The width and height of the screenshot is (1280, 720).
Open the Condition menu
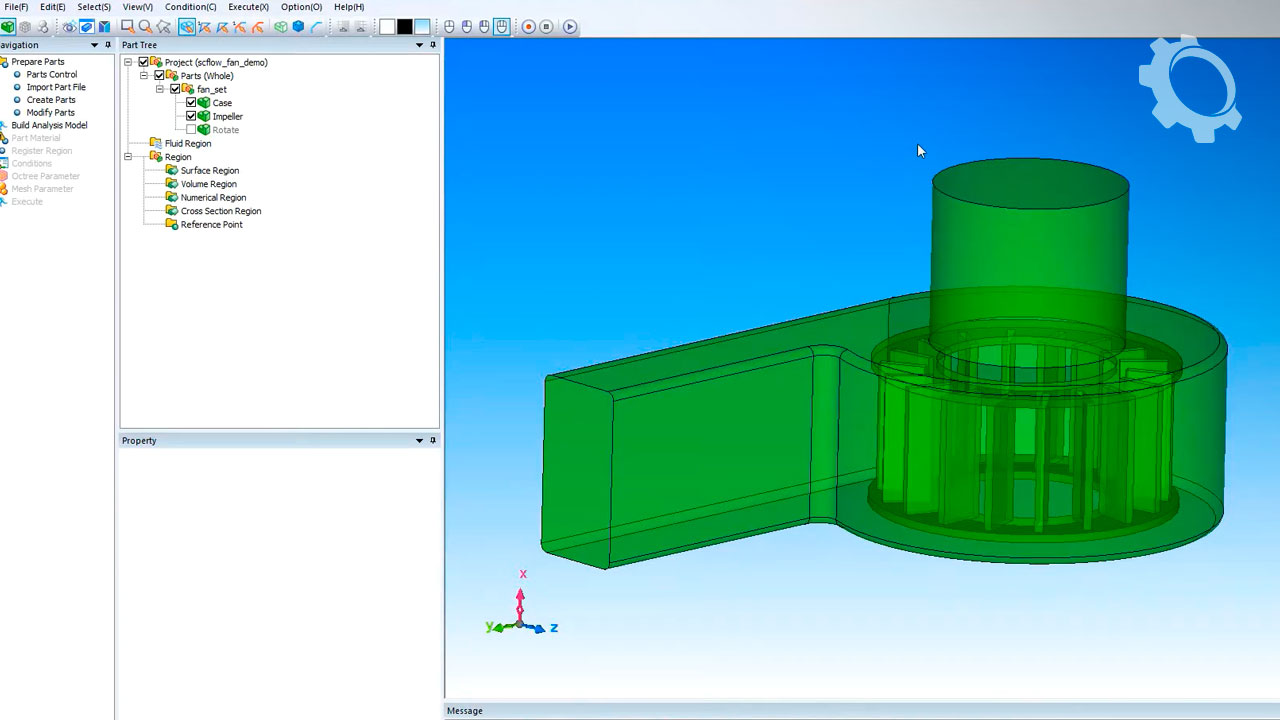[189, 7]
